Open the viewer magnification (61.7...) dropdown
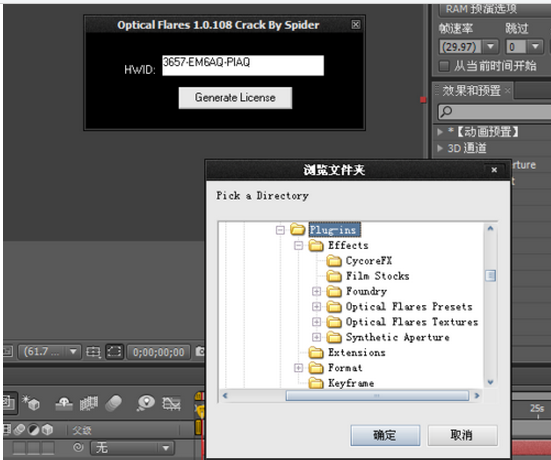 pos(50,351)
